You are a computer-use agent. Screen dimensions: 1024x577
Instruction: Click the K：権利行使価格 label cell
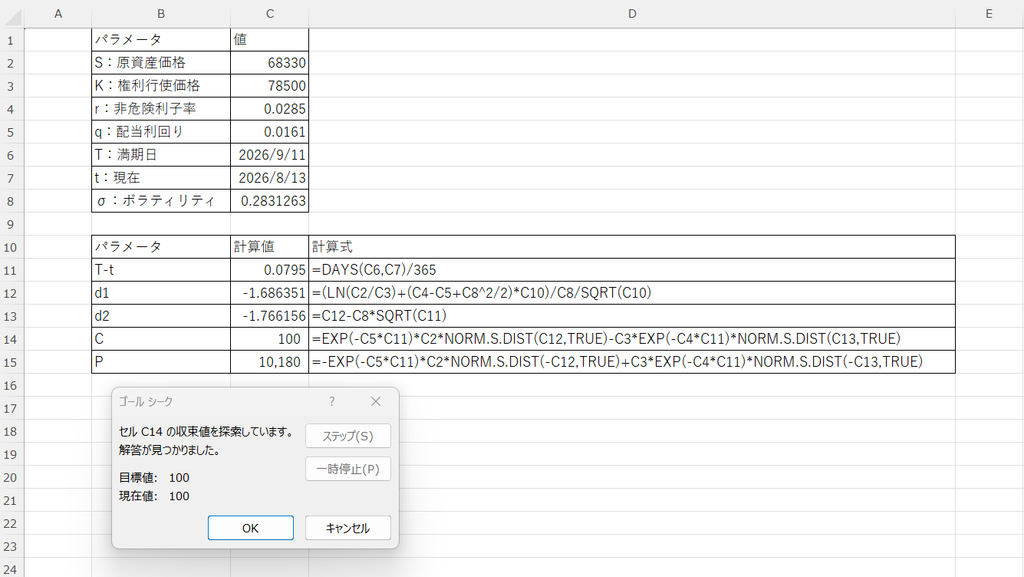pos(161,86)
